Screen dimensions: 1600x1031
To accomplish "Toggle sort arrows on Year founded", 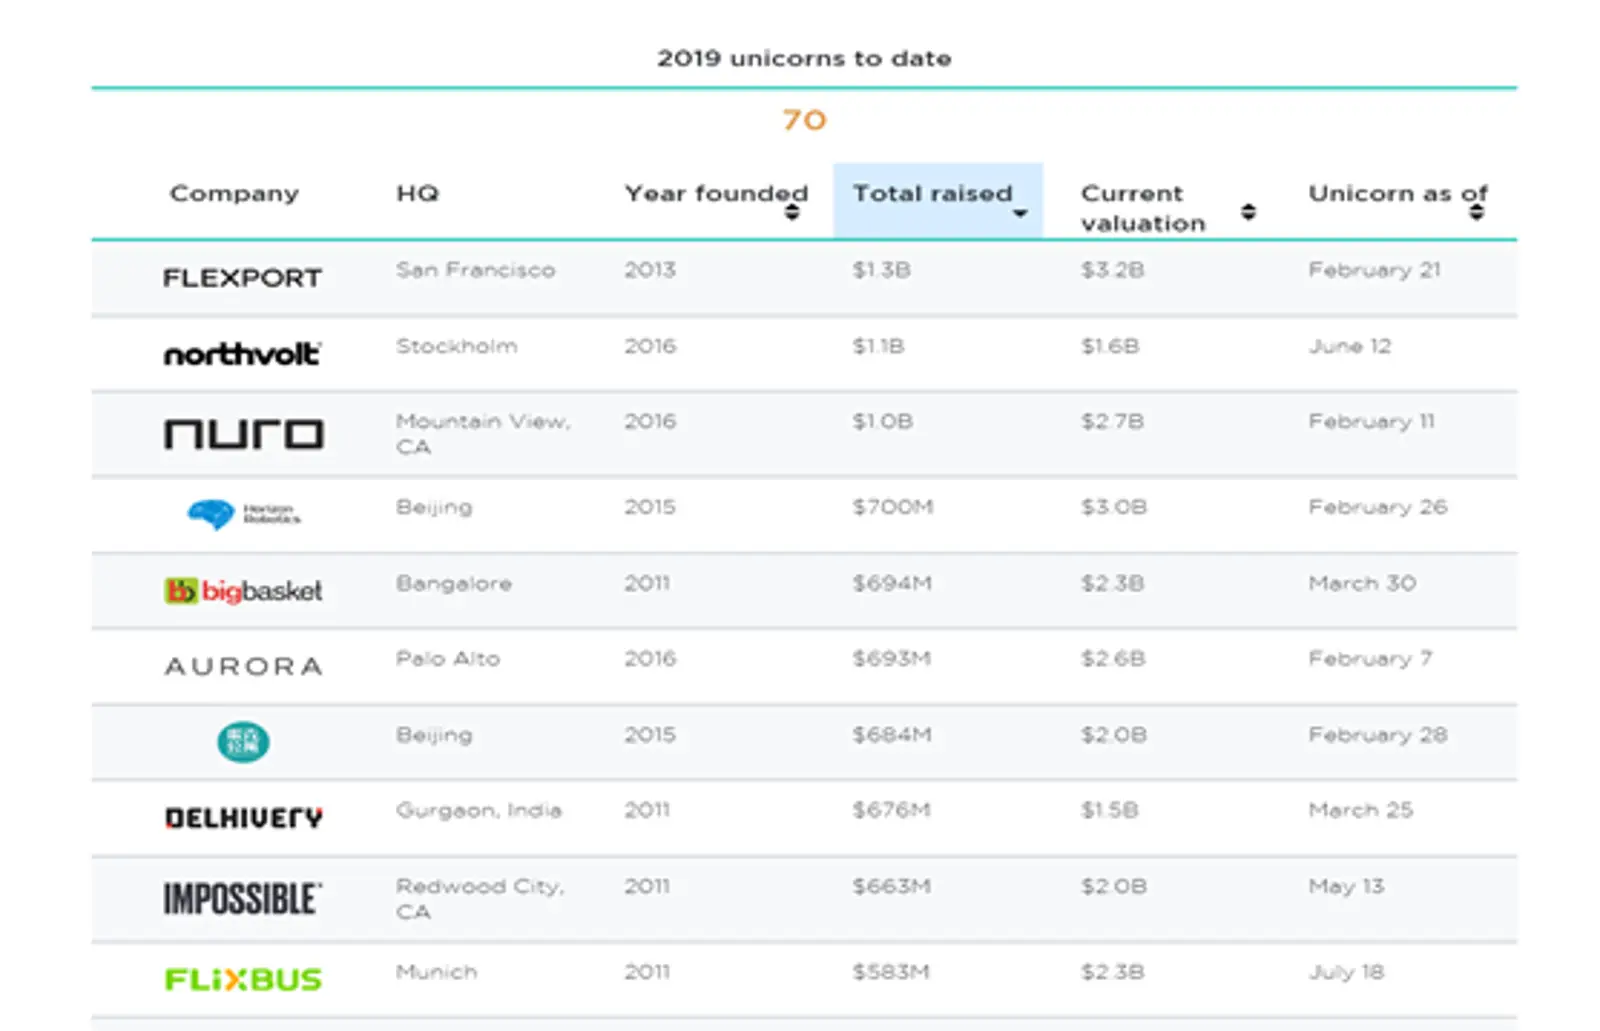I will coord(792,212).
